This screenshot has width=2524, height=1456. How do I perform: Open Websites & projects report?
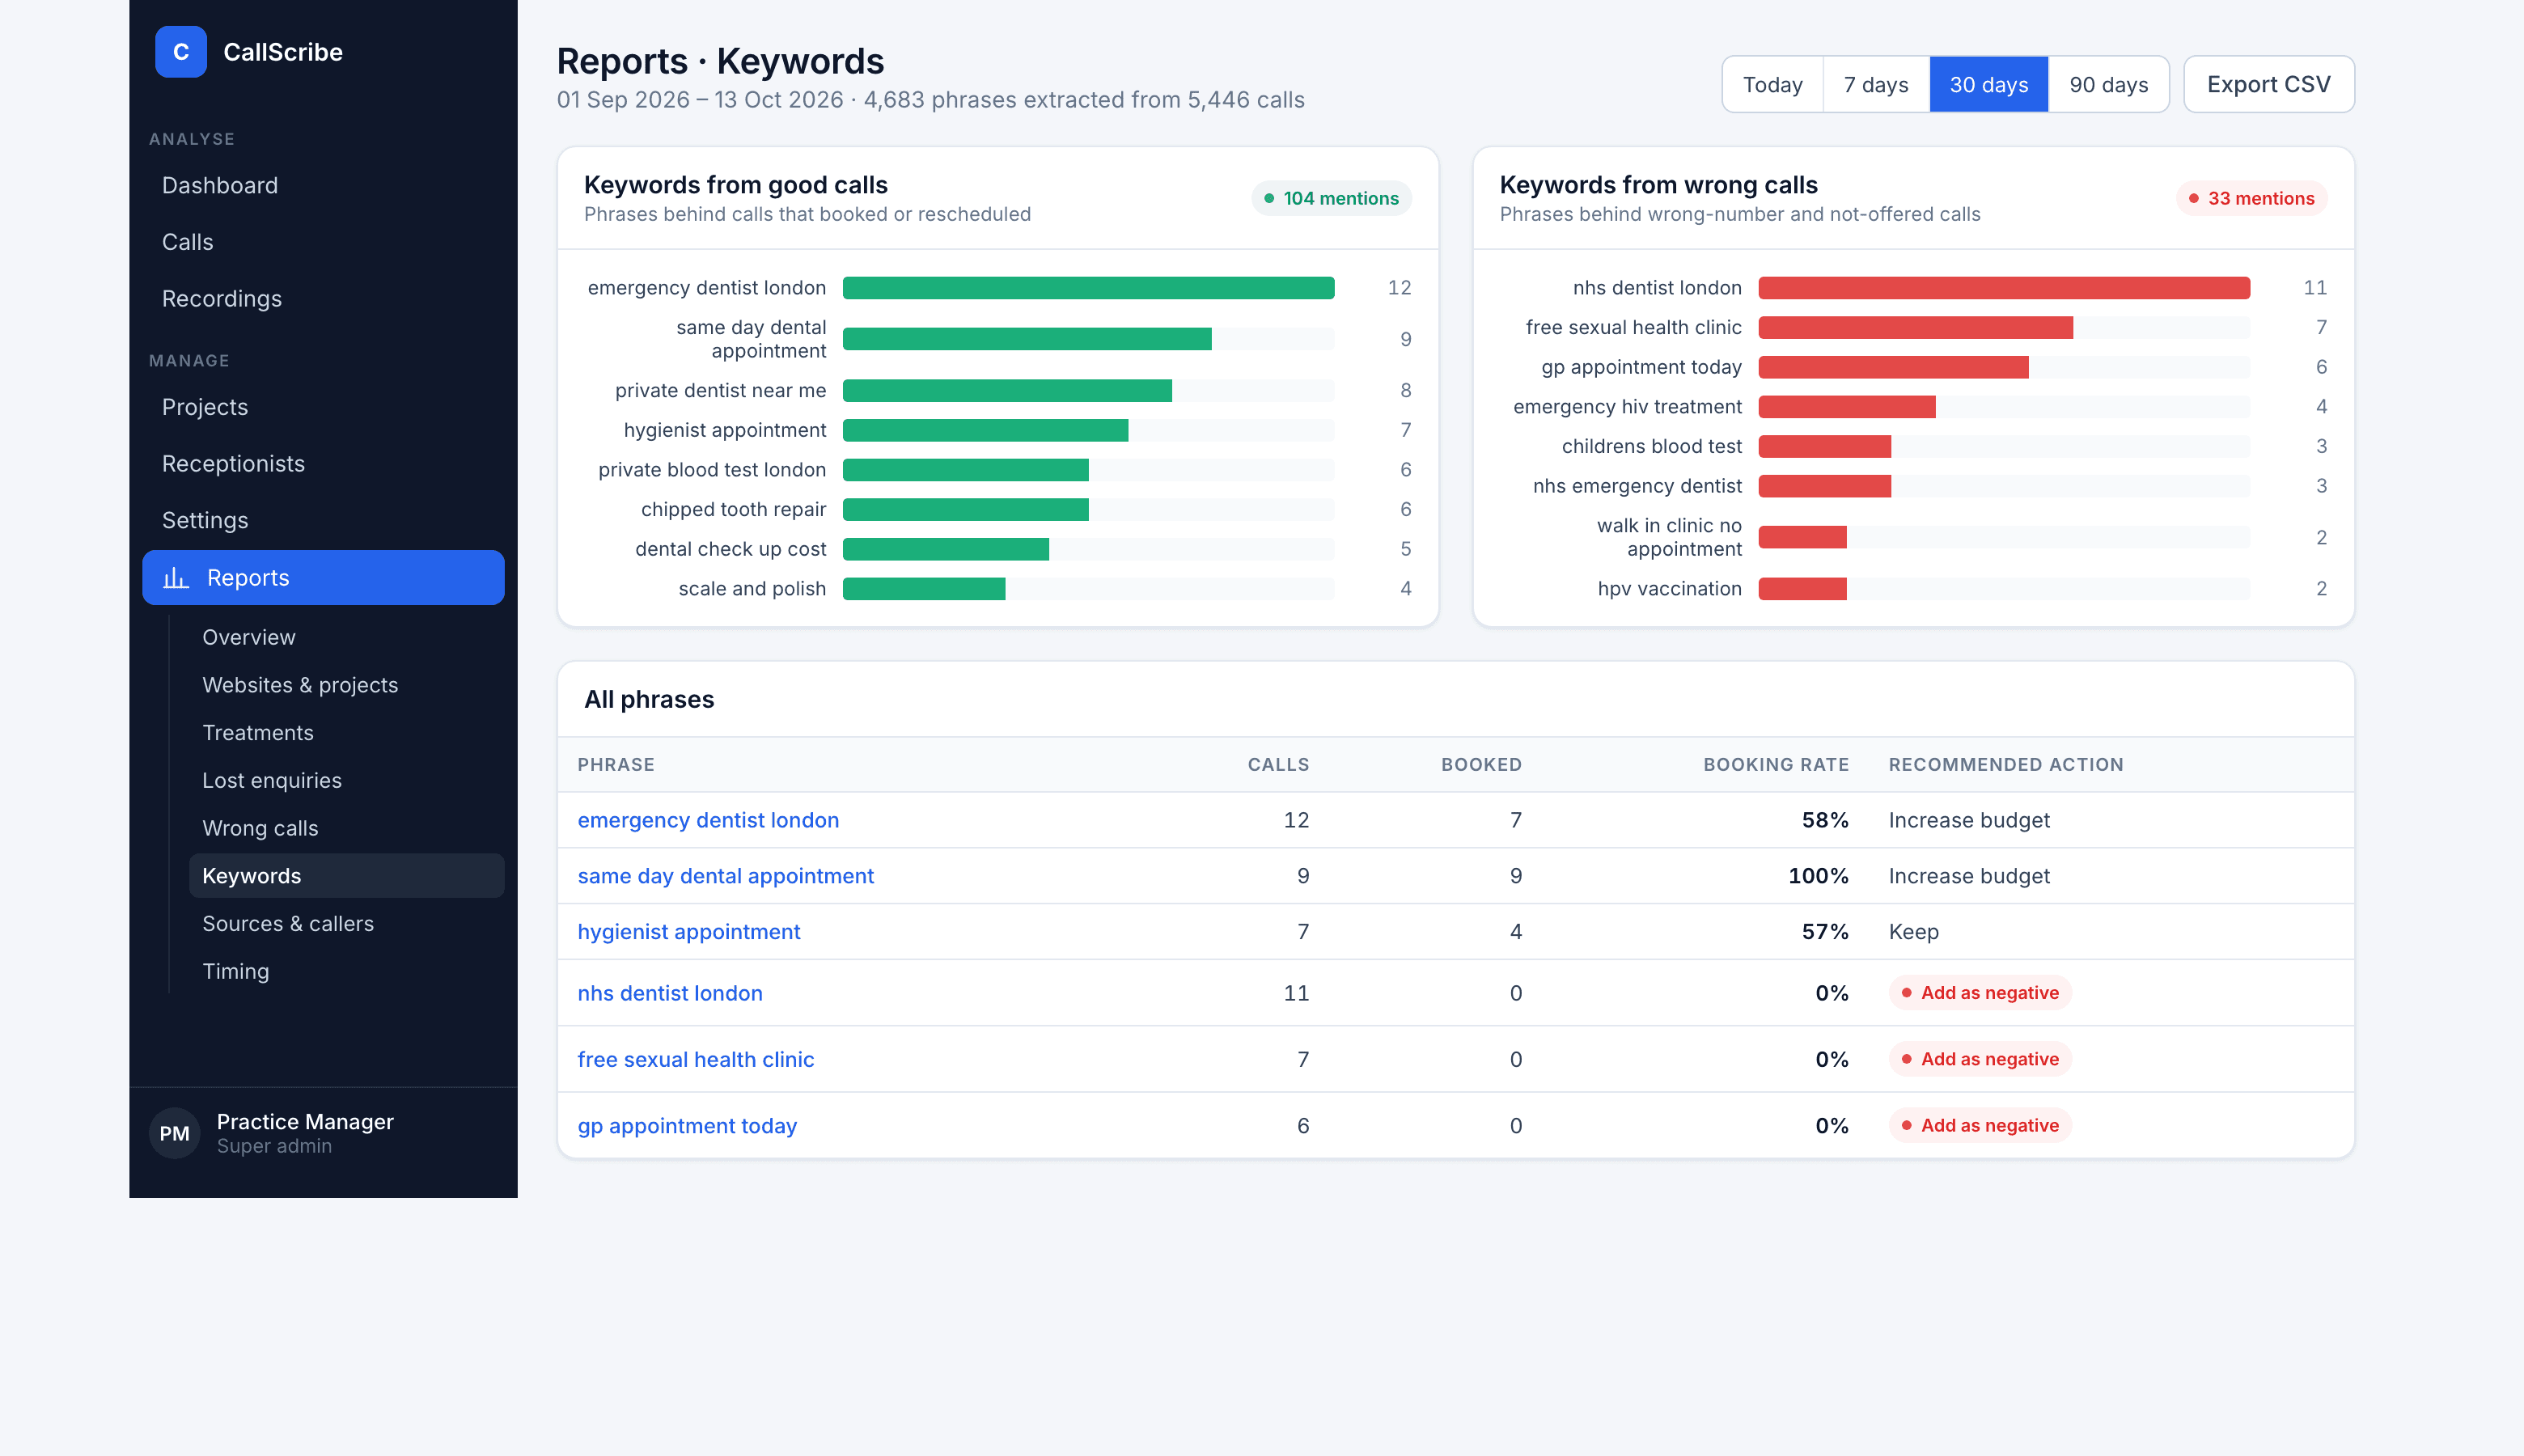(347, 685)
